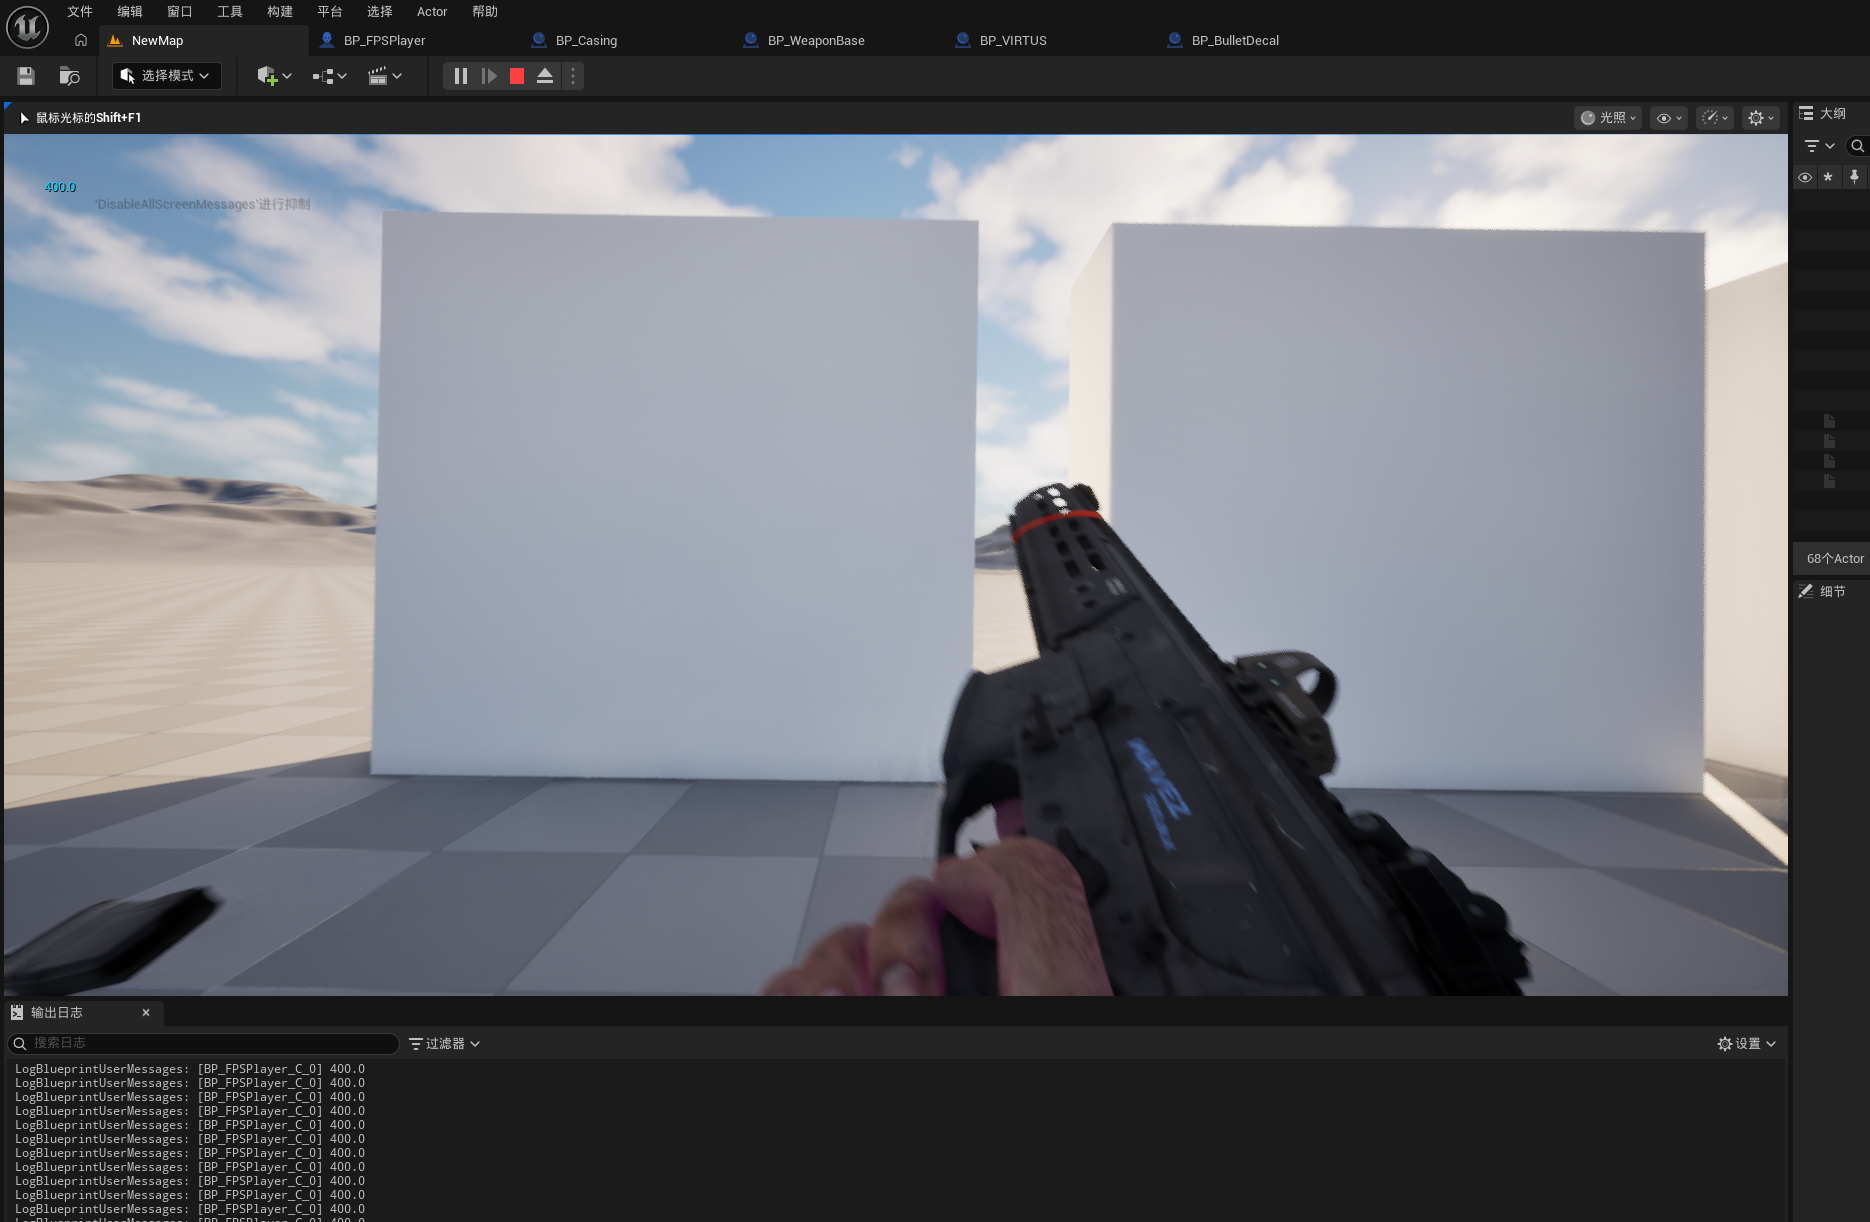The image size is (1870, 1222).
Task: Open the cinematics clapperboard dropdown
Action: click(x=384, y=76)
